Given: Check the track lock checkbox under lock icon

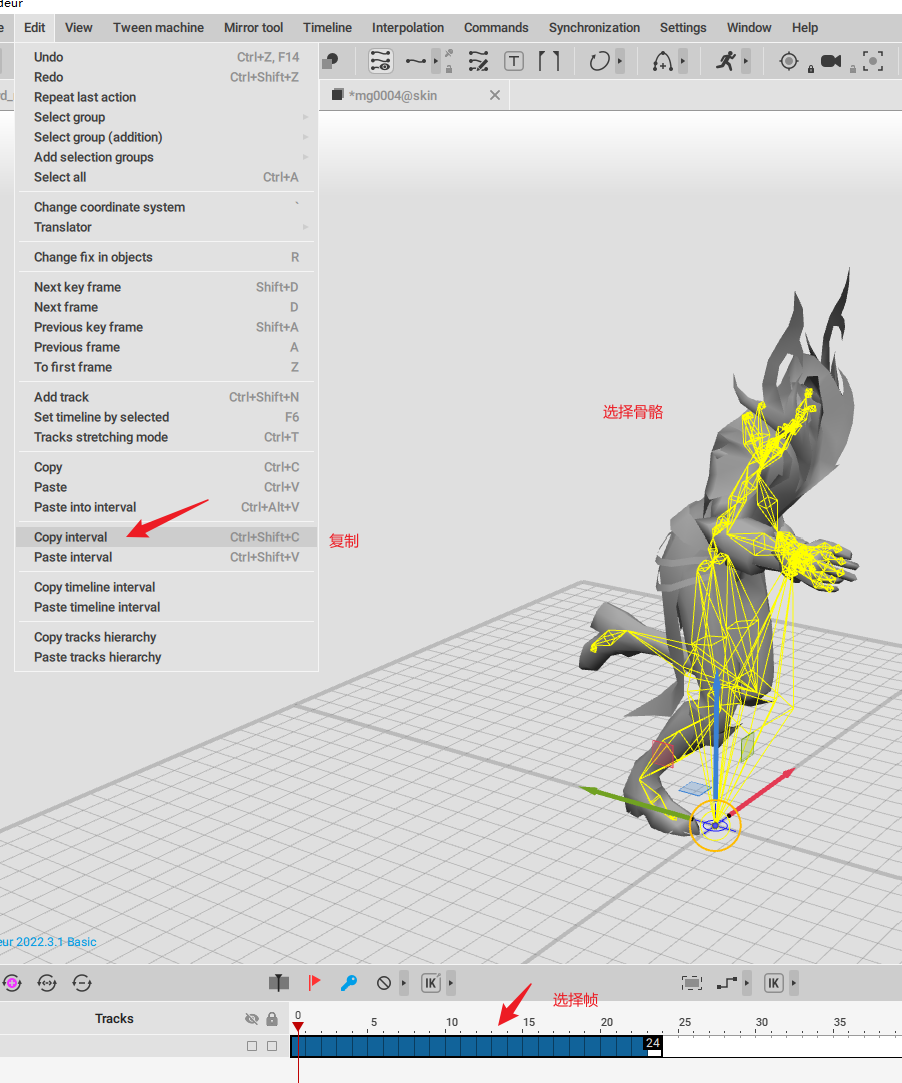Looking at the screenshot, I should [x=272, y=1046].
